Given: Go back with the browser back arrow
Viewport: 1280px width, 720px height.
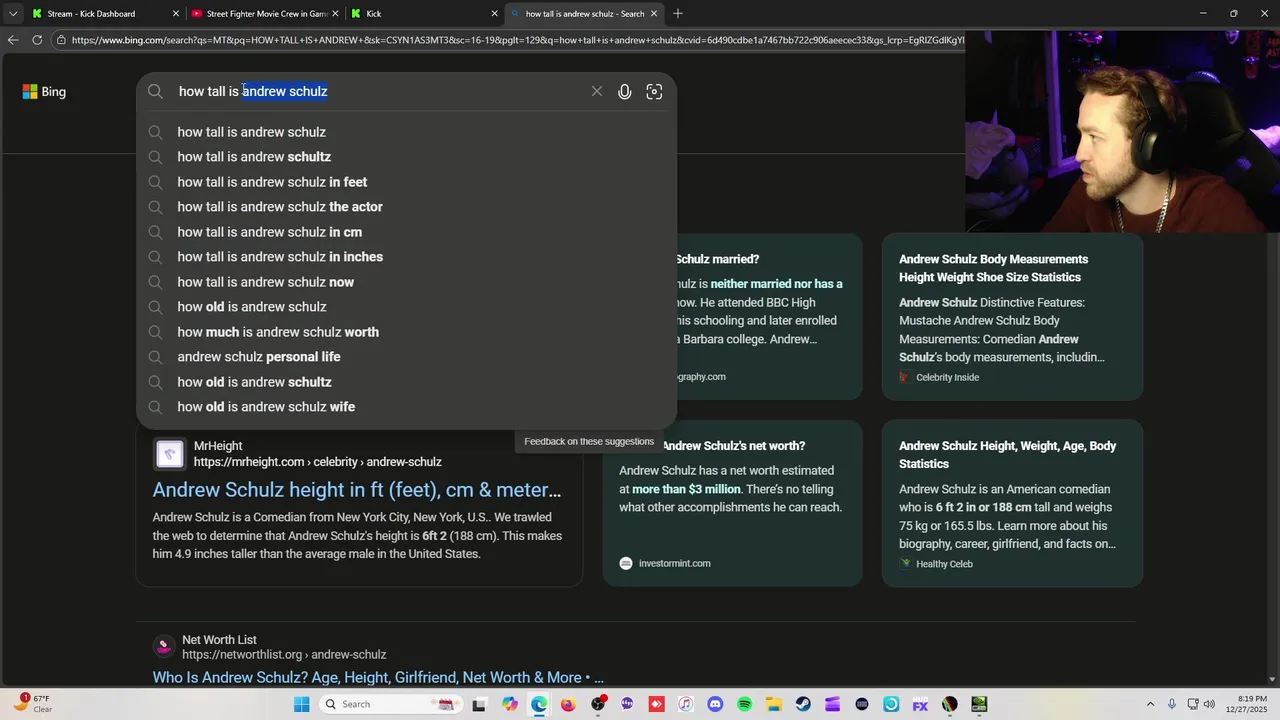Looking at the screenshot, I should pyautogui.click(x=12, y=40).
